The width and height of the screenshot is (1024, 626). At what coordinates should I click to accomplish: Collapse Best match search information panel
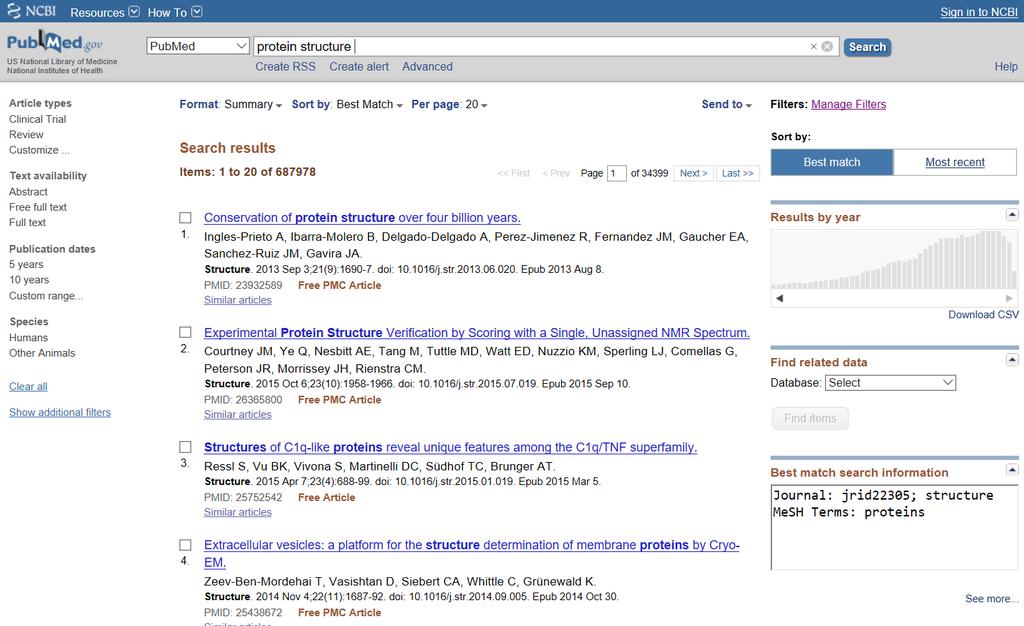pyautogui.click(x=1012, y=470)
